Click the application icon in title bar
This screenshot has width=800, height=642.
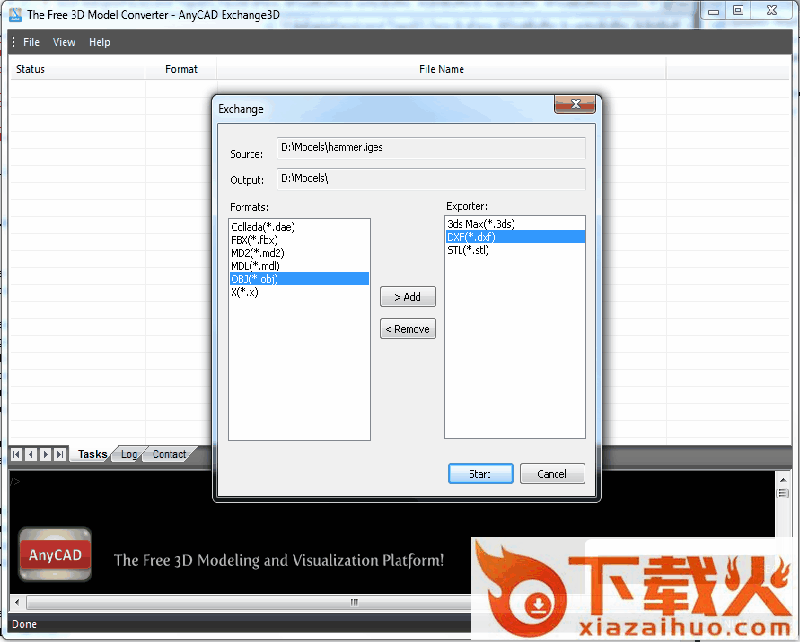[x=16, y=15]
